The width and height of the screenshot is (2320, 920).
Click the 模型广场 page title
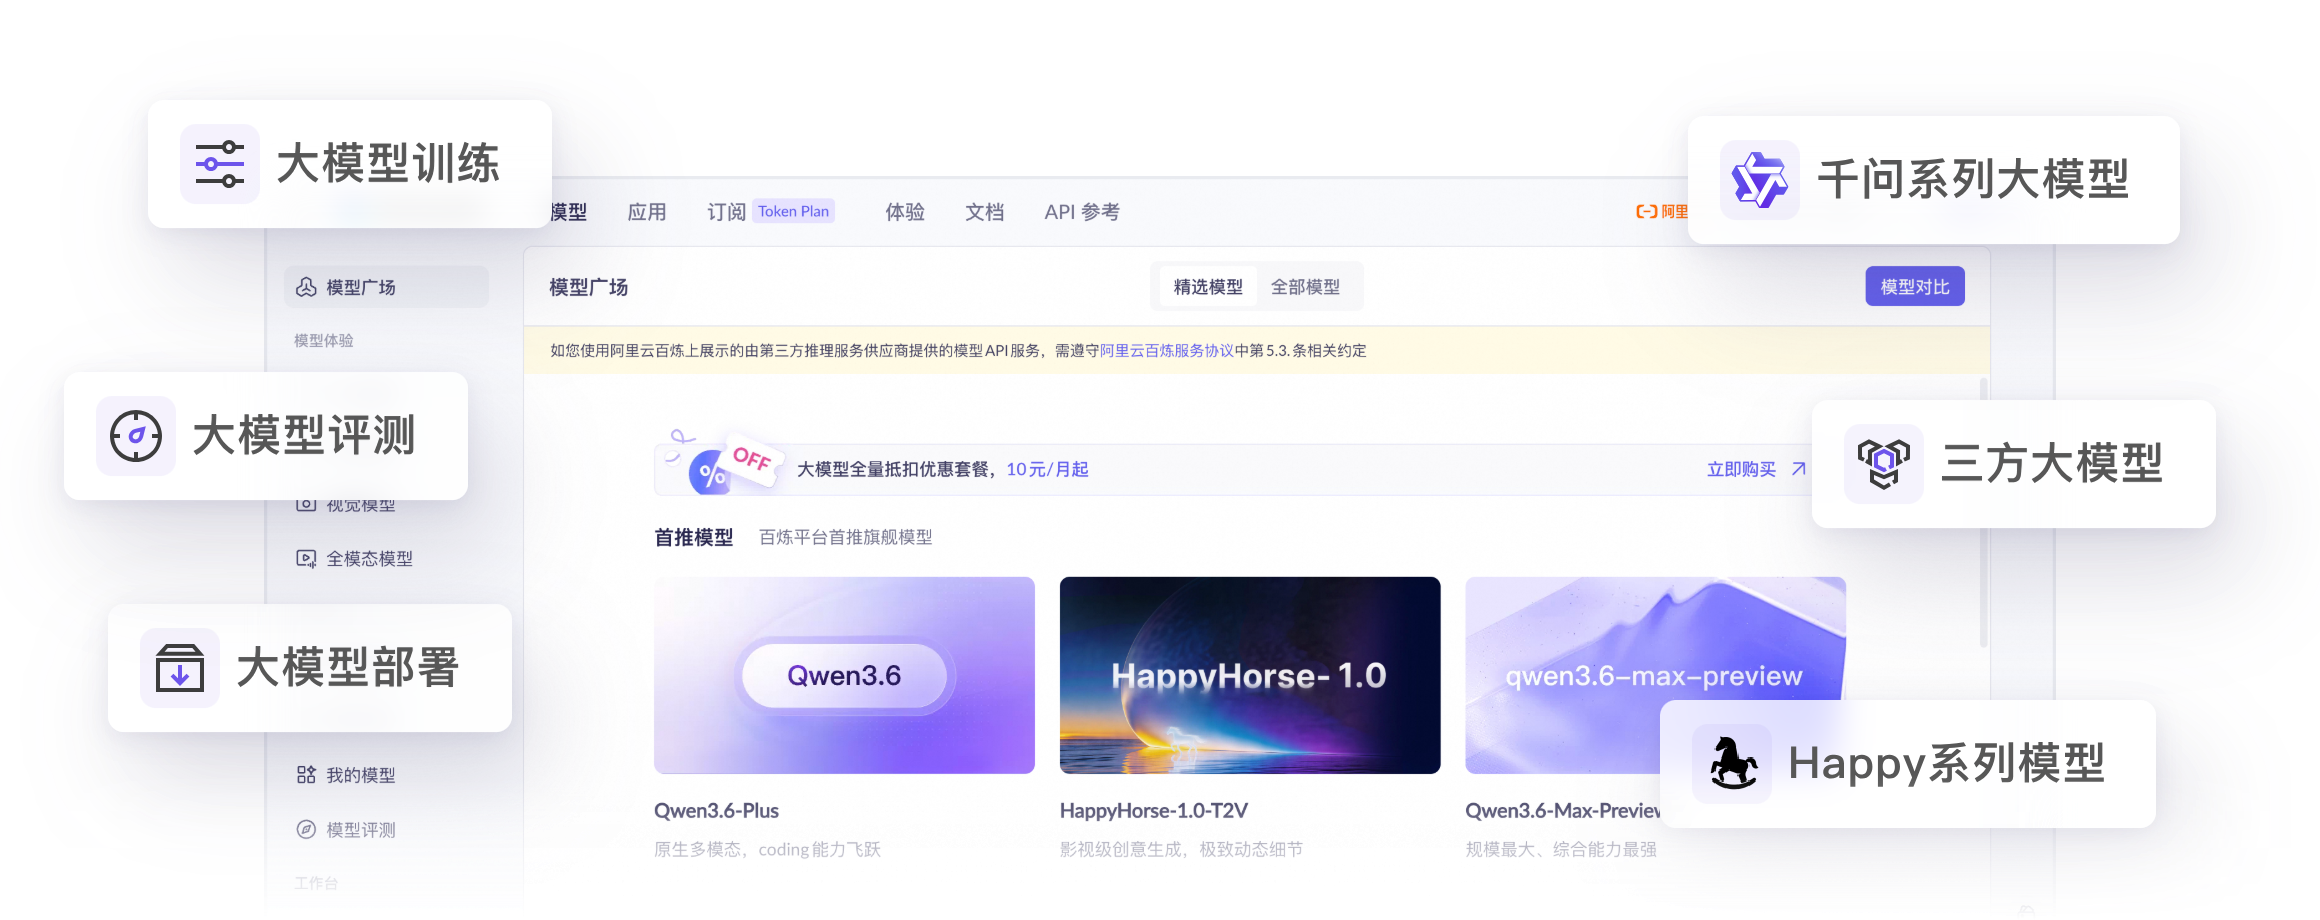tap(589, 287)
